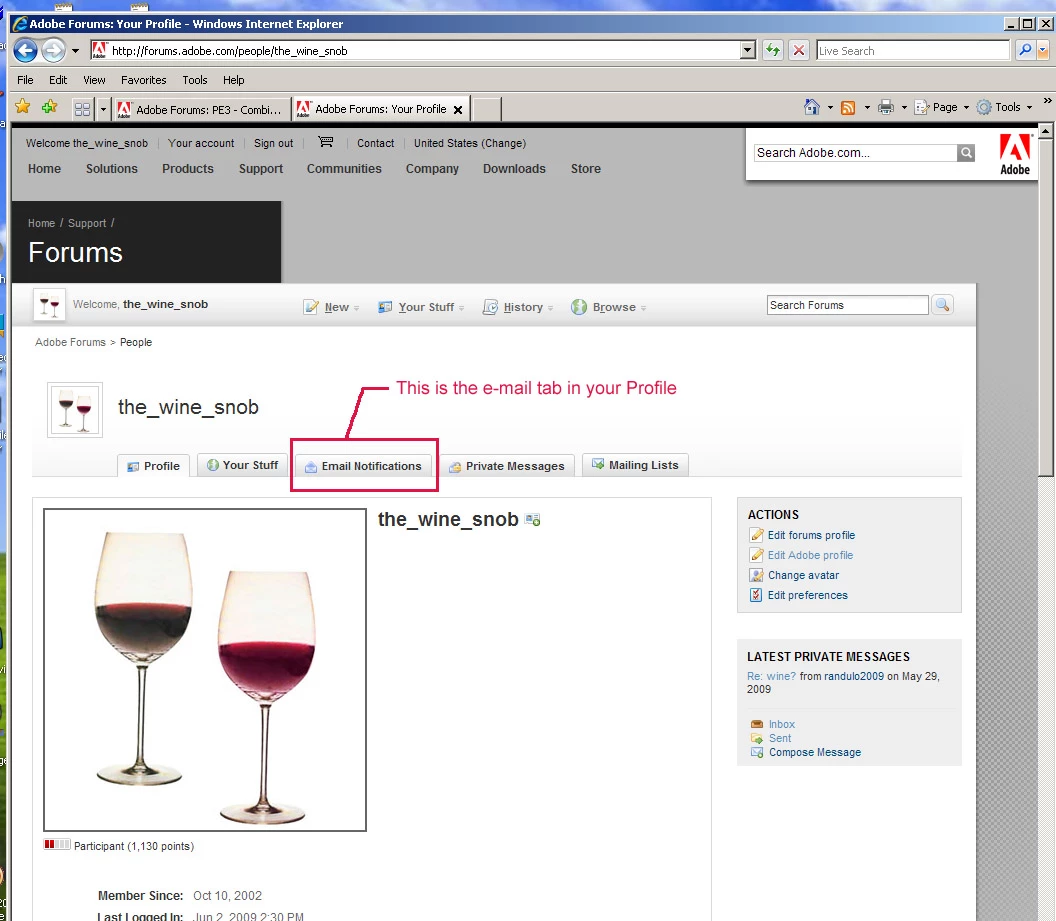
Task: Click the Sign out link
Action: click(x=273, y=143)
